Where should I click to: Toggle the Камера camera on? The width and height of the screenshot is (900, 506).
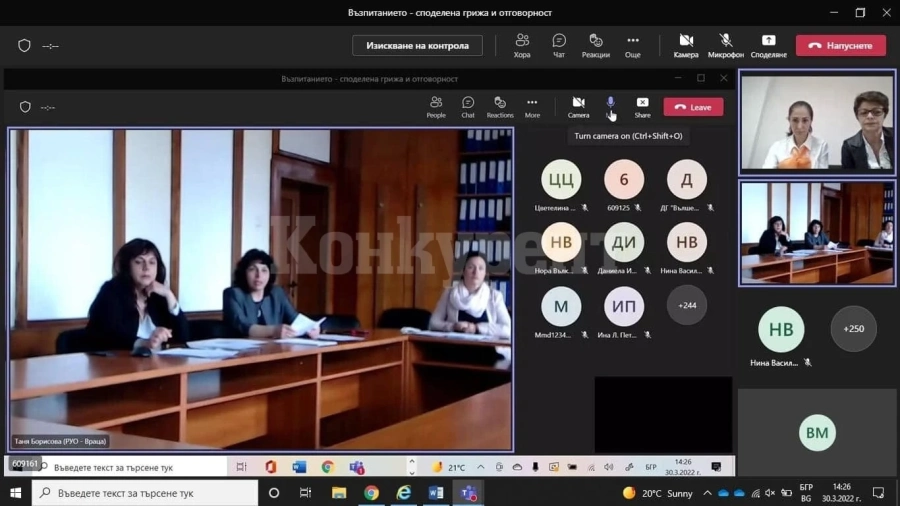686,45
